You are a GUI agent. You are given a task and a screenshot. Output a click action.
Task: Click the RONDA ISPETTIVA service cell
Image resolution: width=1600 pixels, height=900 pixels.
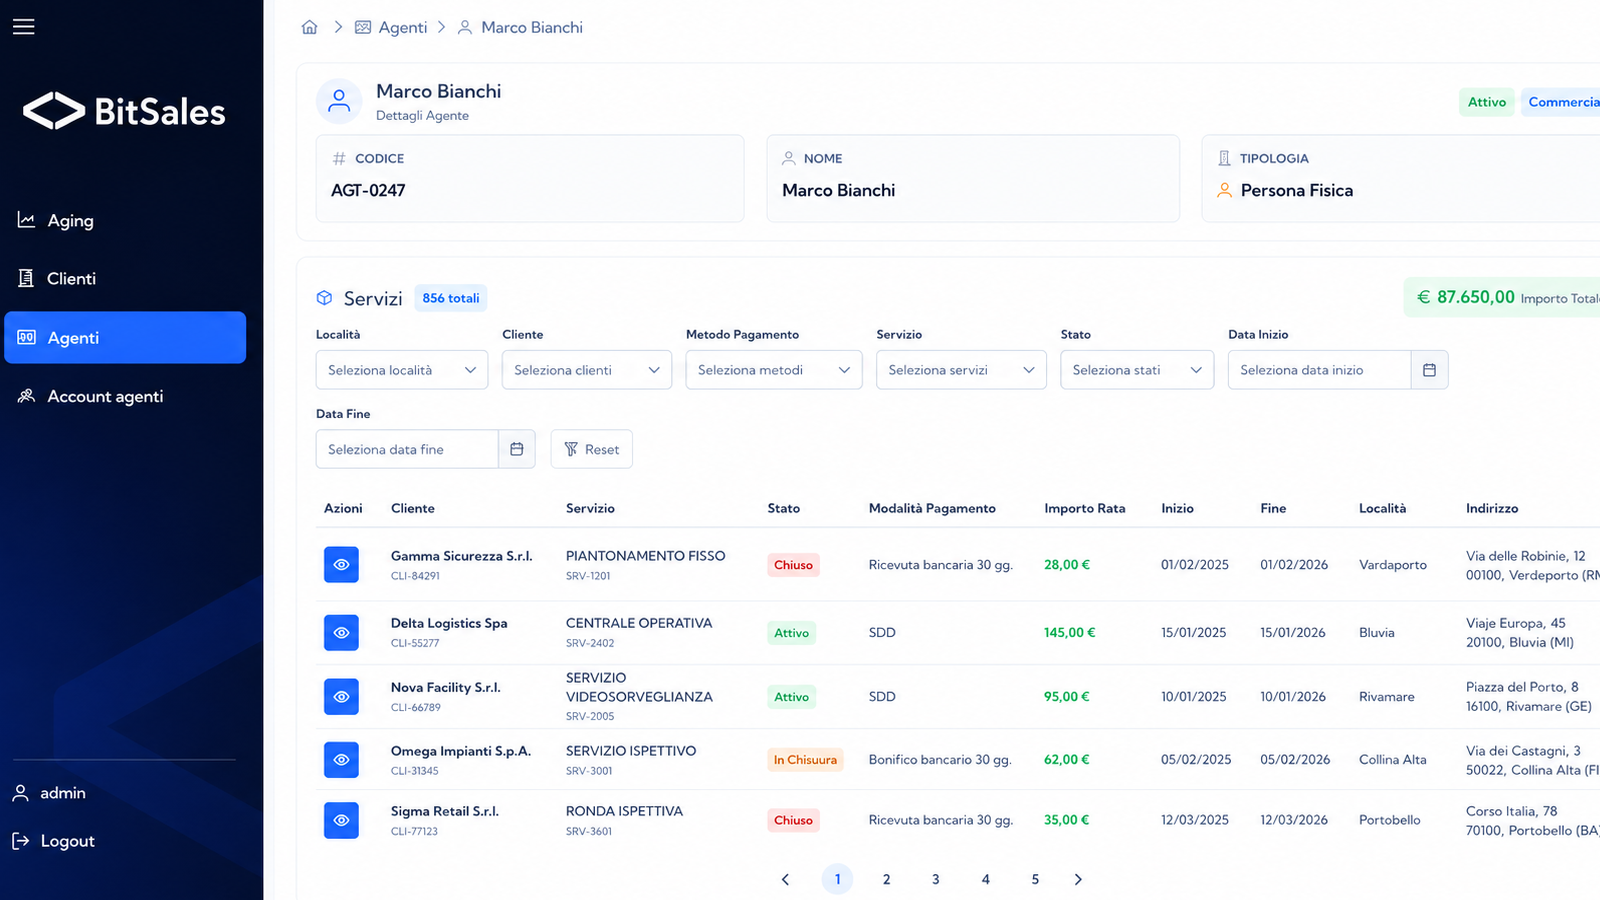624,820
